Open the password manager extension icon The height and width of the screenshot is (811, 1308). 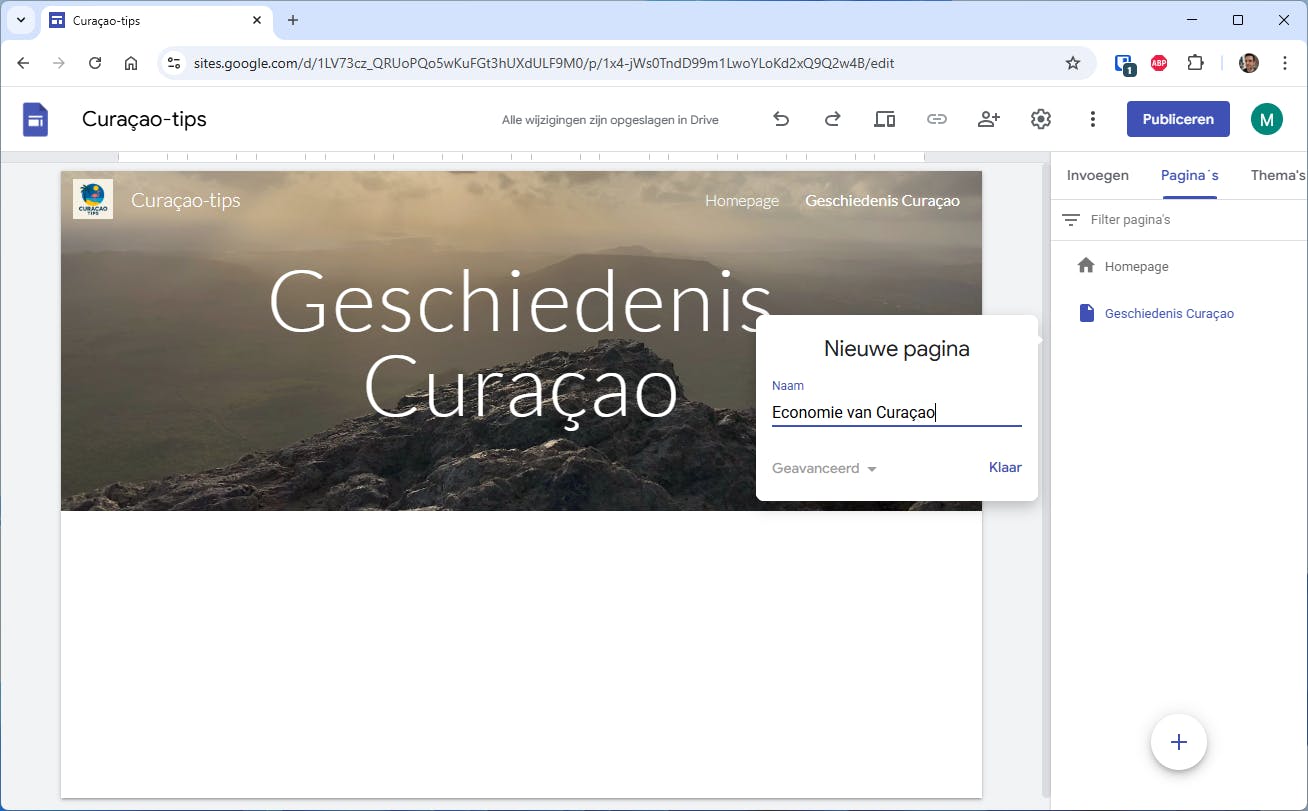(1124, 64)
